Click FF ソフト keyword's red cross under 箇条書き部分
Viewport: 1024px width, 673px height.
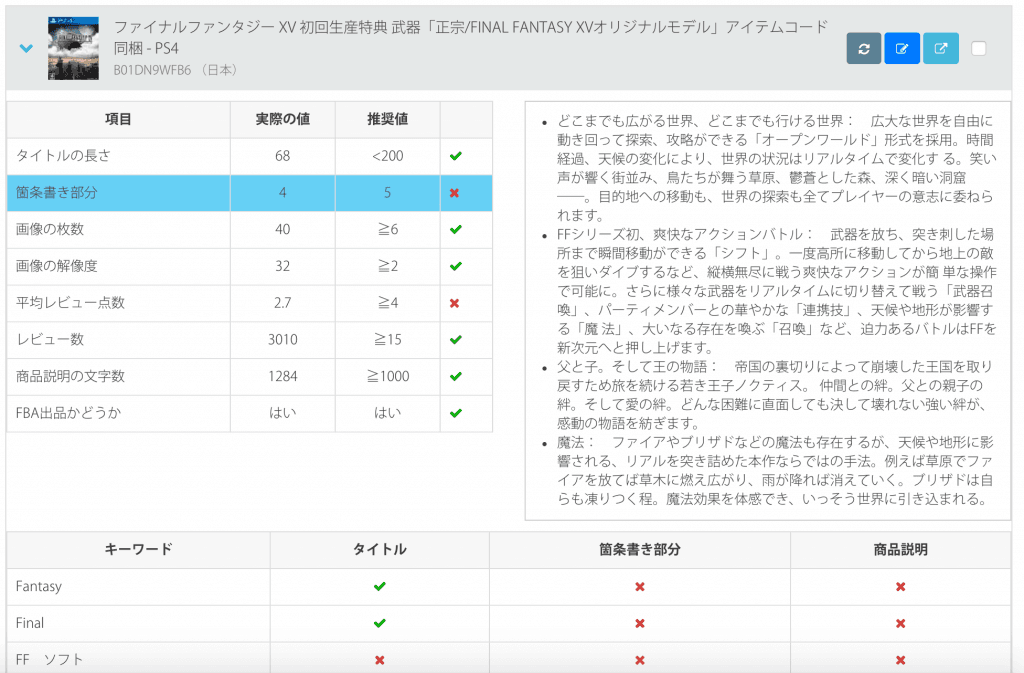point(640,660)
